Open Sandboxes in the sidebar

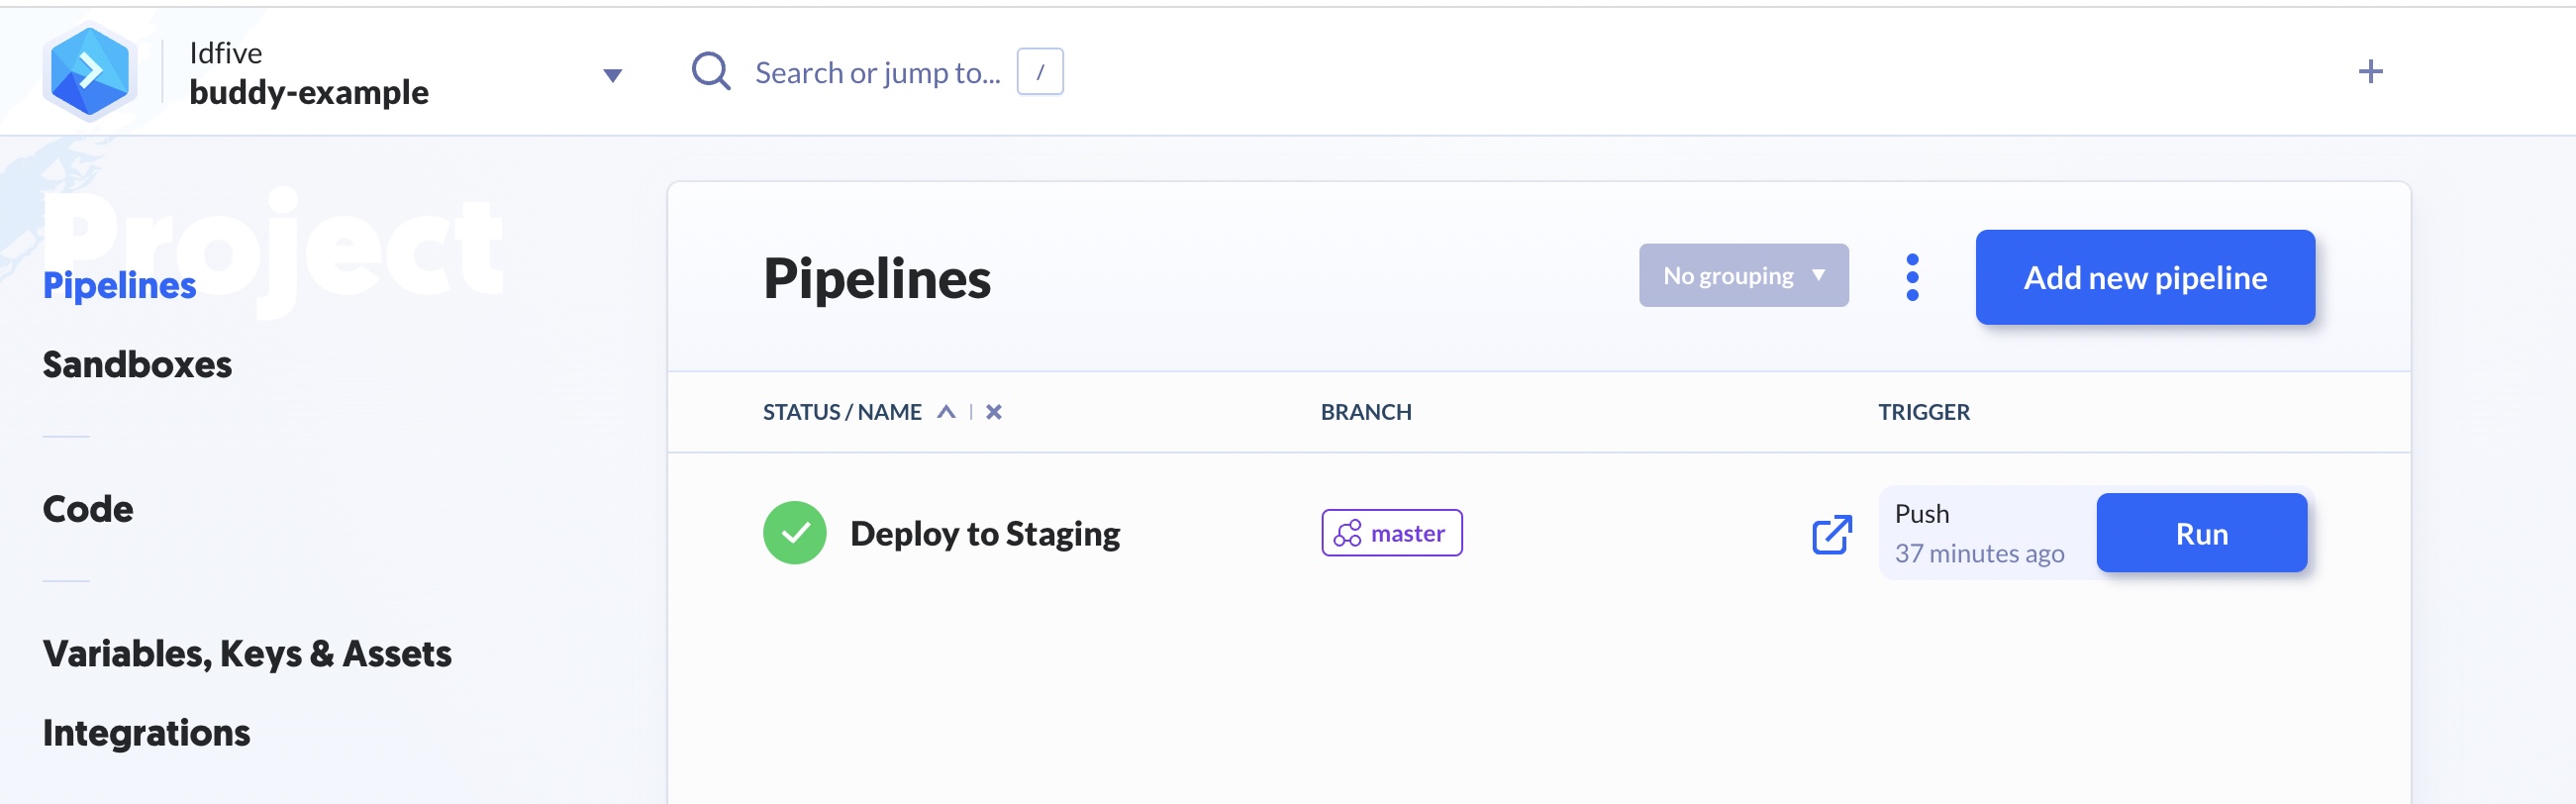click(137, 364)
